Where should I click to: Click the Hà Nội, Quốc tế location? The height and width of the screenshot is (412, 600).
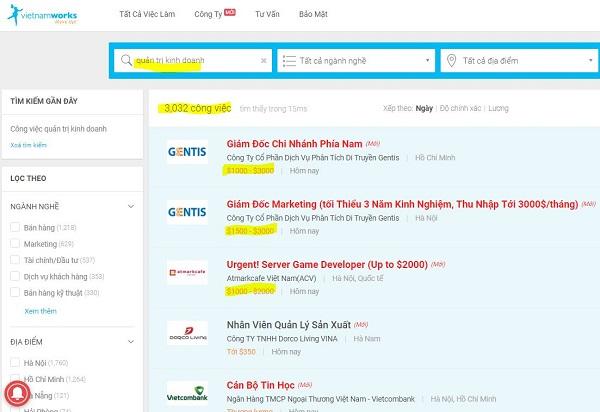pos(357,278)
